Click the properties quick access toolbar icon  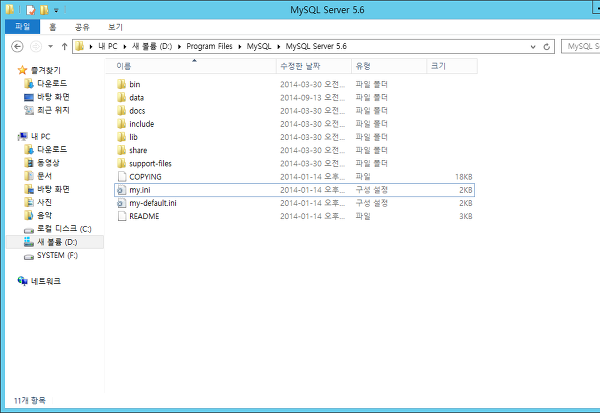pos(31,10)
